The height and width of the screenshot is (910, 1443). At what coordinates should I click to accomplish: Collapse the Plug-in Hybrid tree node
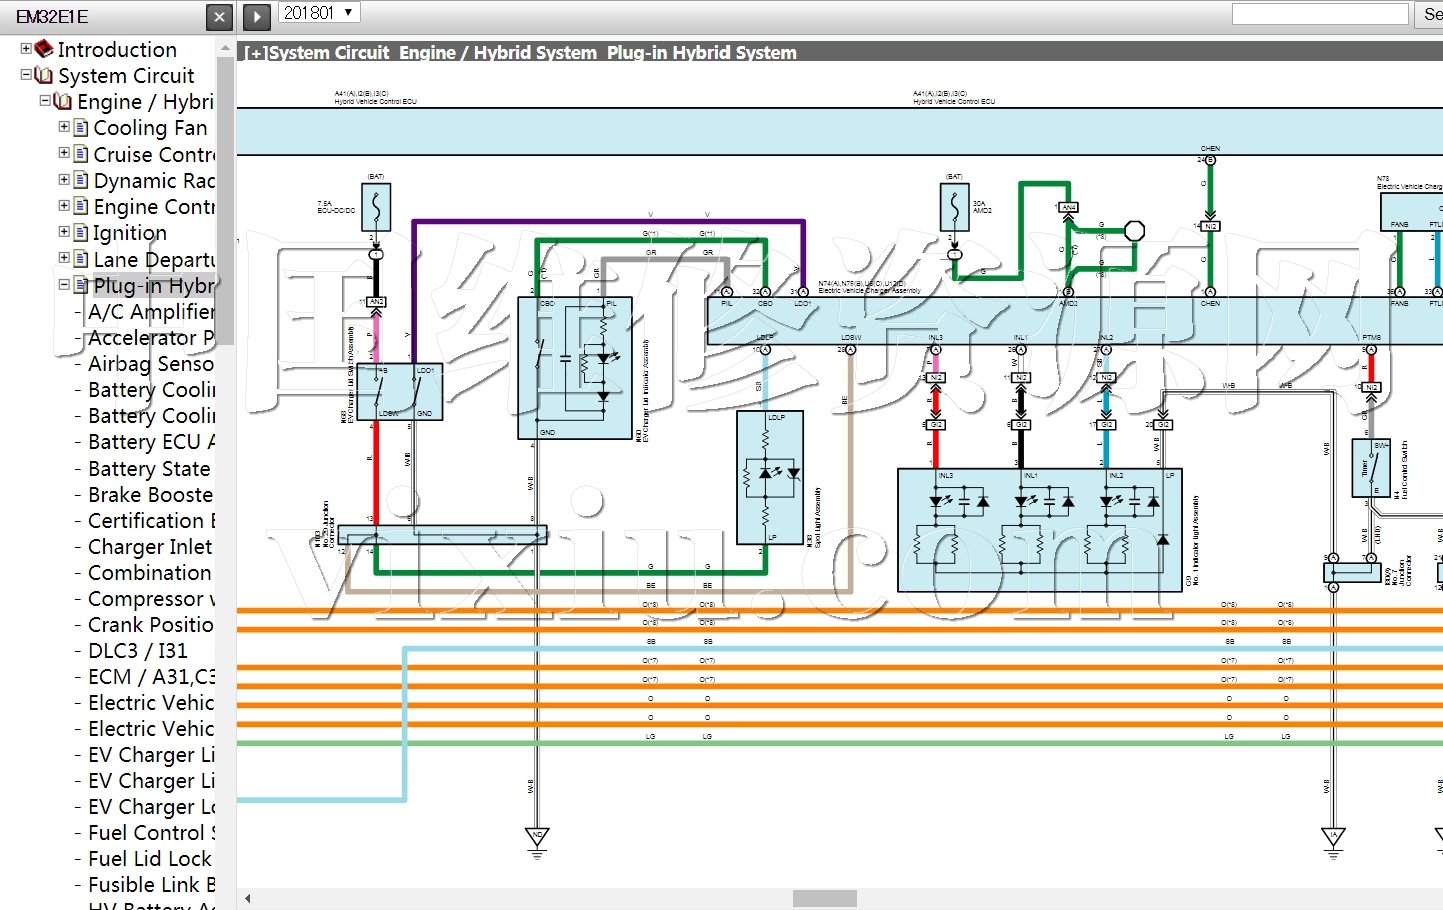(64, 285)
